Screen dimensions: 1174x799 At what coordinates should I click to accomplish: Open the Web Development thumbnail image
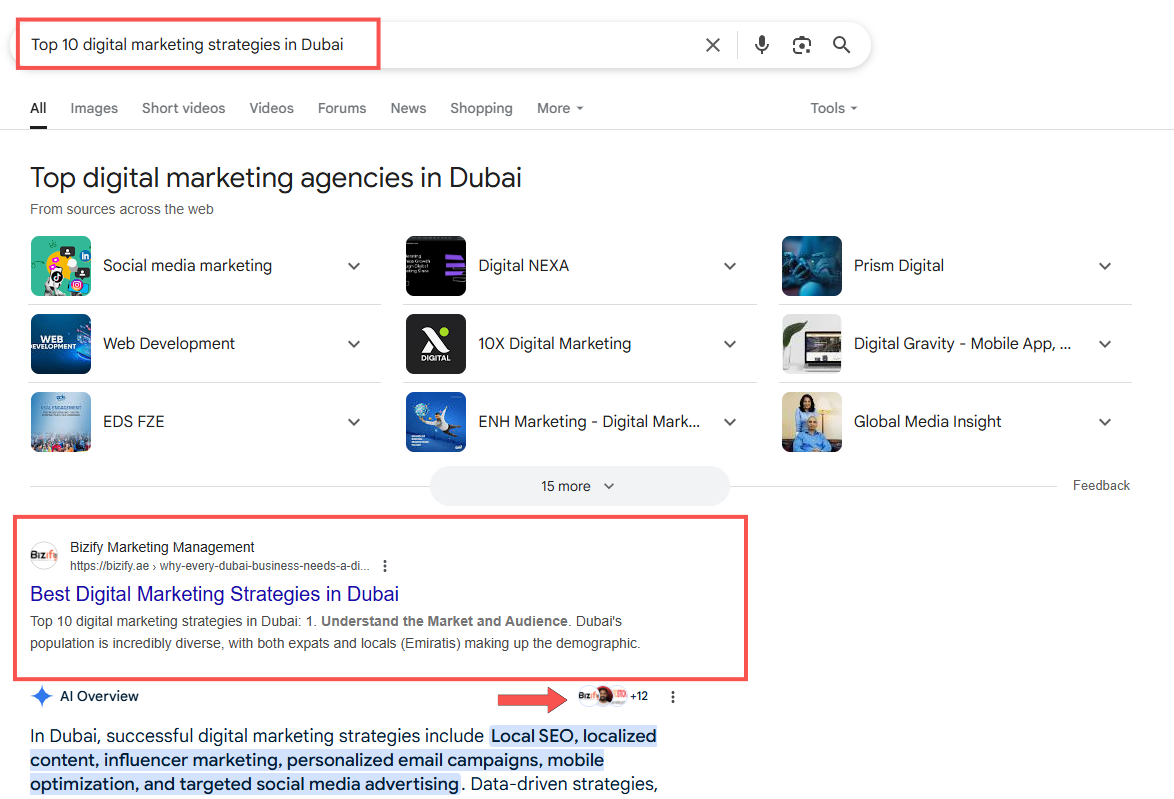[61, 344]
